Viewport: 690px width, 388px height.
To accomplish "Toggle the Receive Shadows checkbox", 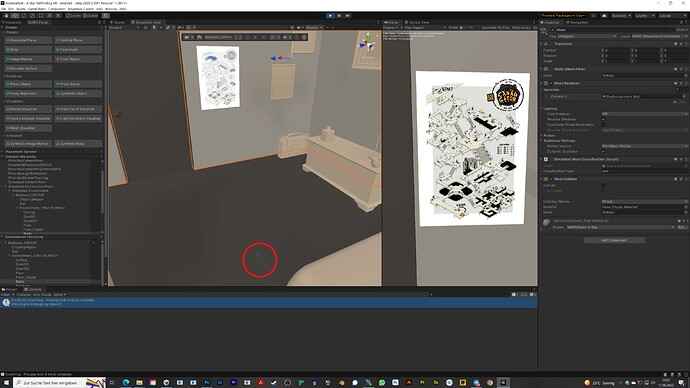I will [603, 119].
